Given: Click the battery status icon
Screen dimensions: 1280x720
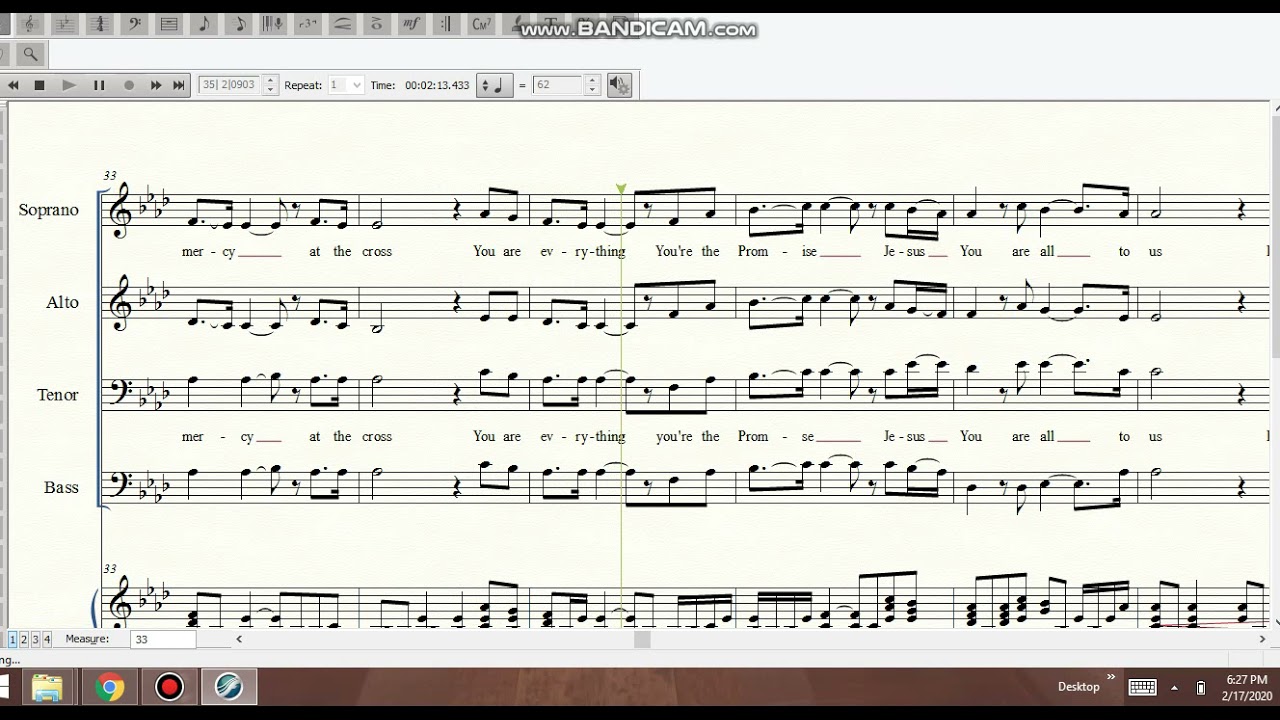Looking at the screenshot, I should pyautogui.click(x=1201, y=688).
